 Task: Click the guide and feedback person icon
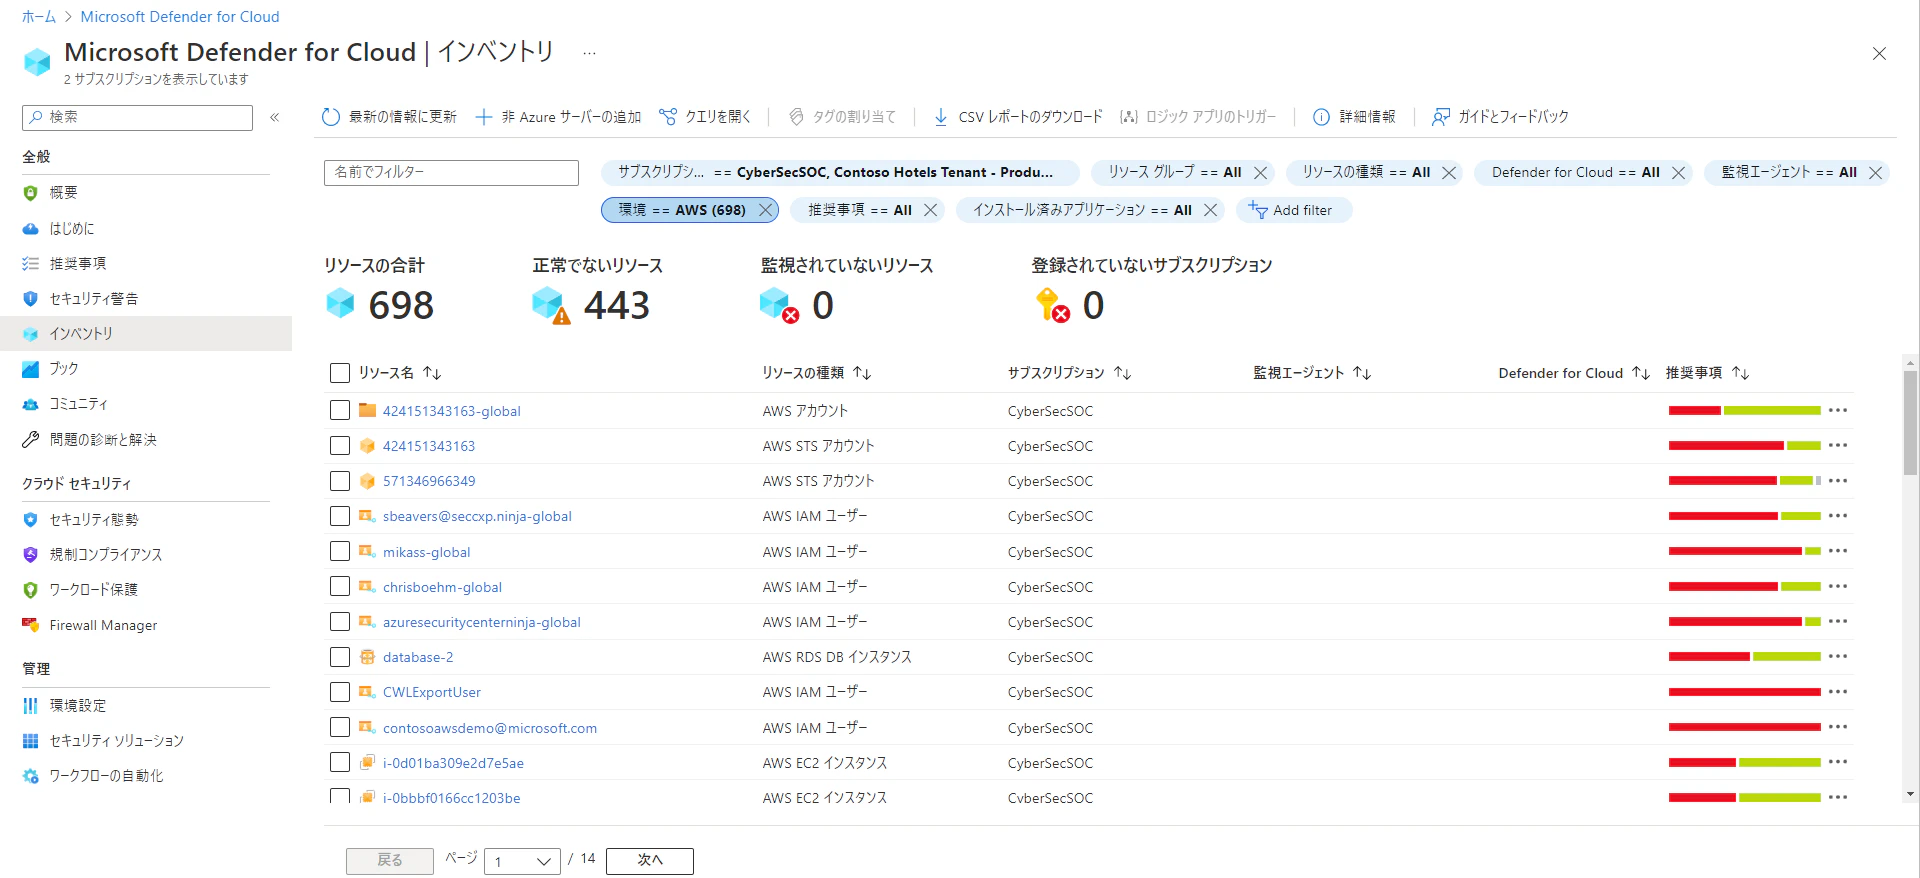click(1441, 117)
